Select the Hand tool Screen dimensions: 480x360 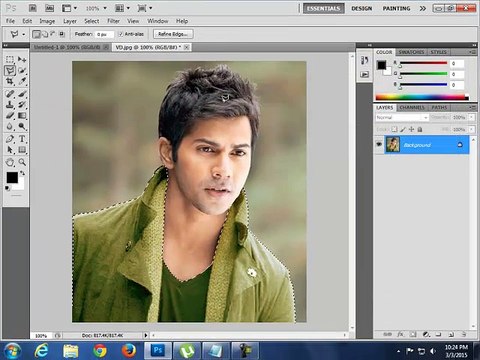(x=10, y=162)
